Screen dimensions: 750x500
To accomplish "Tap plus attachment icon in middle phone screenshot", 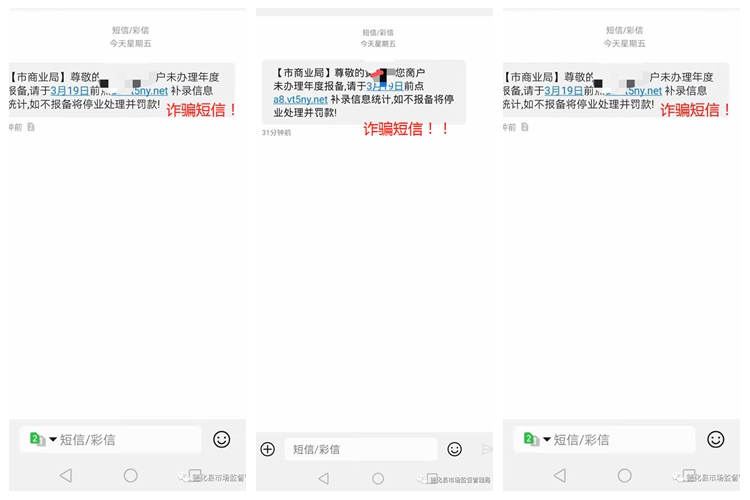I will coord(267,449).
